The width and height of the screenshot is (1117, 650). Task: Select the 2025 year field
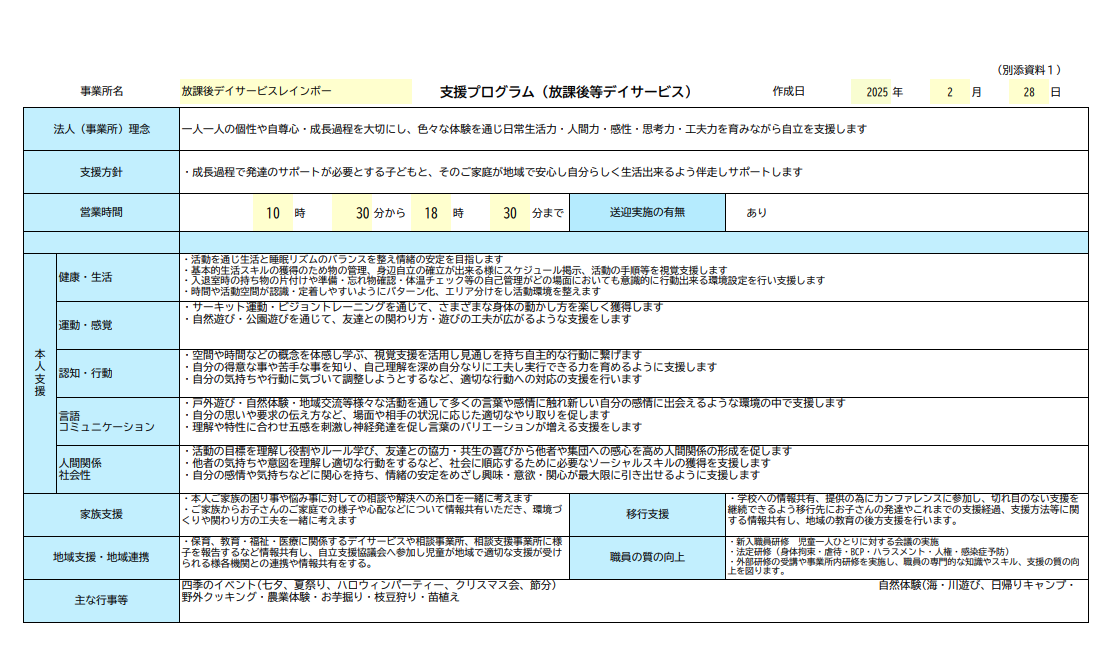point(871,92)
